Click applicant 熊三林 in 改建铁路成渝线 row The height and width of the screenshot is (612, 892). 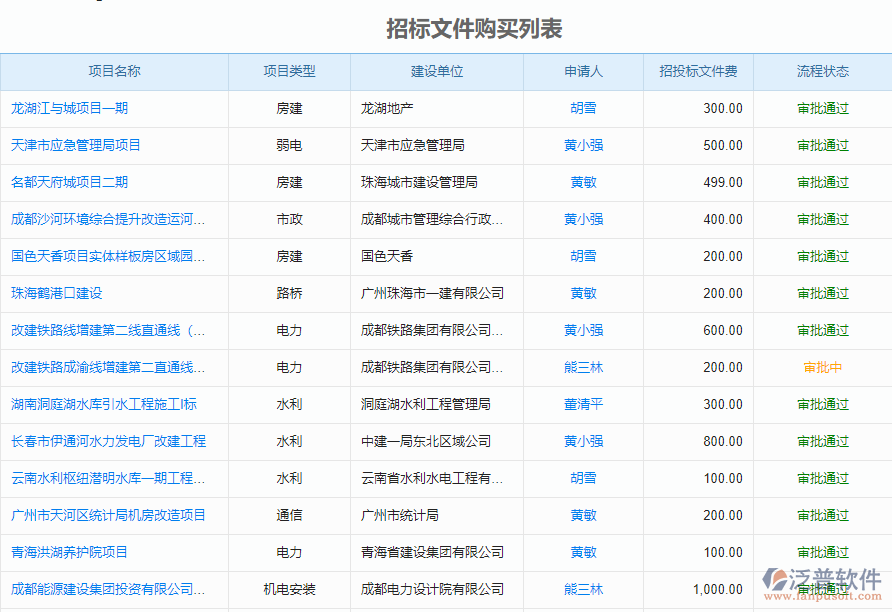pyautogui.click(x=583, y=367)
